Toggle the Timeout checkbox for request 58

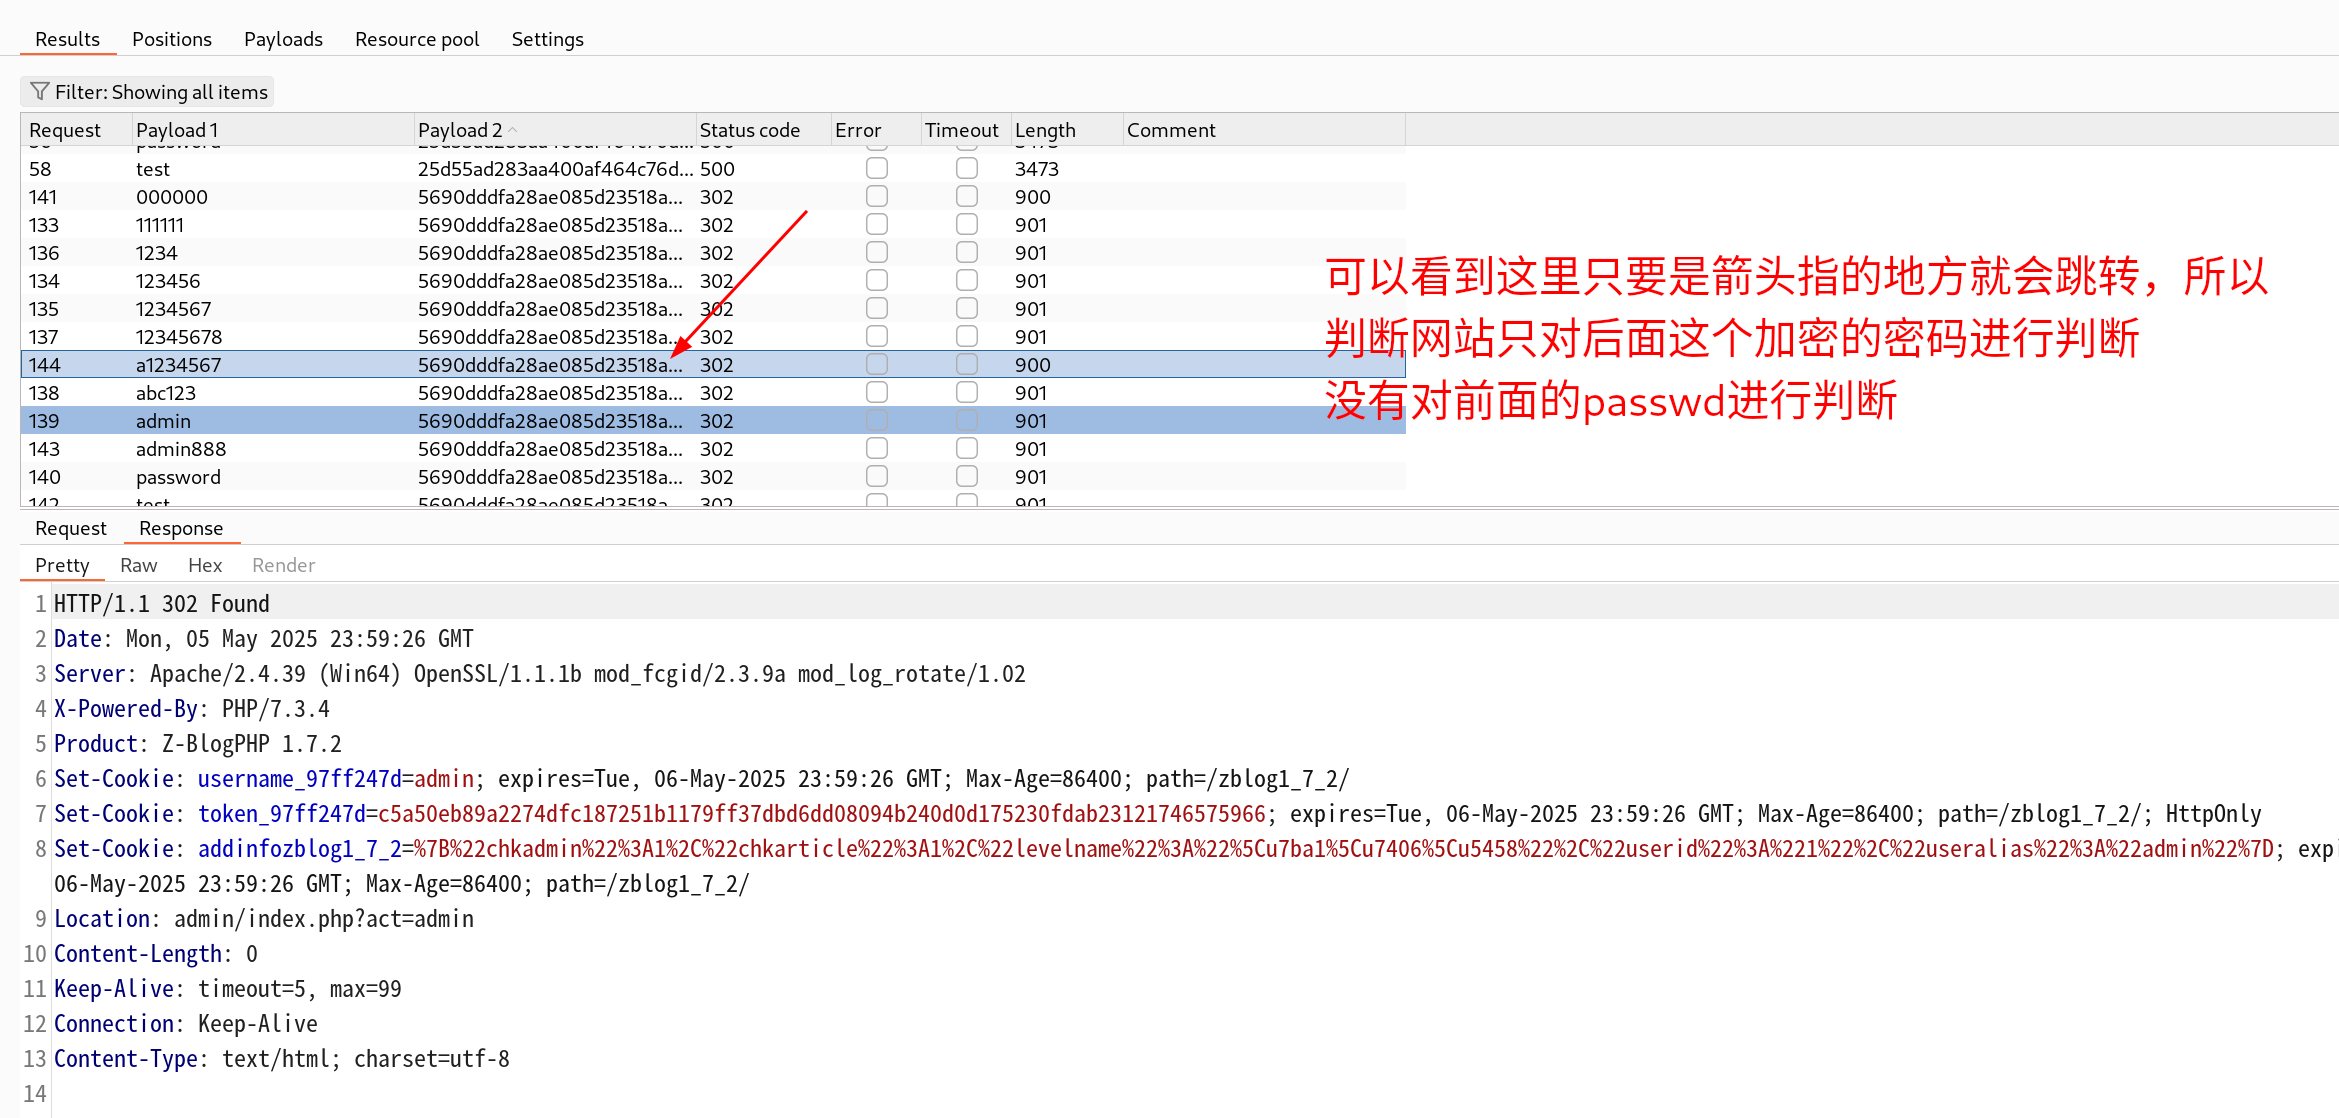coord(966,169)
